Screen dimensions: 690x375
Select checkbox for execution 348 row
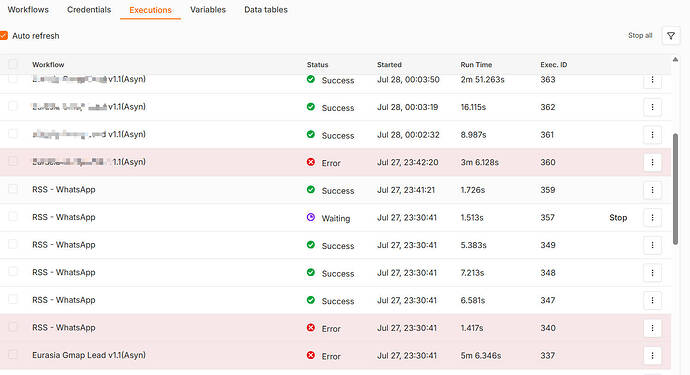point(13,272)
